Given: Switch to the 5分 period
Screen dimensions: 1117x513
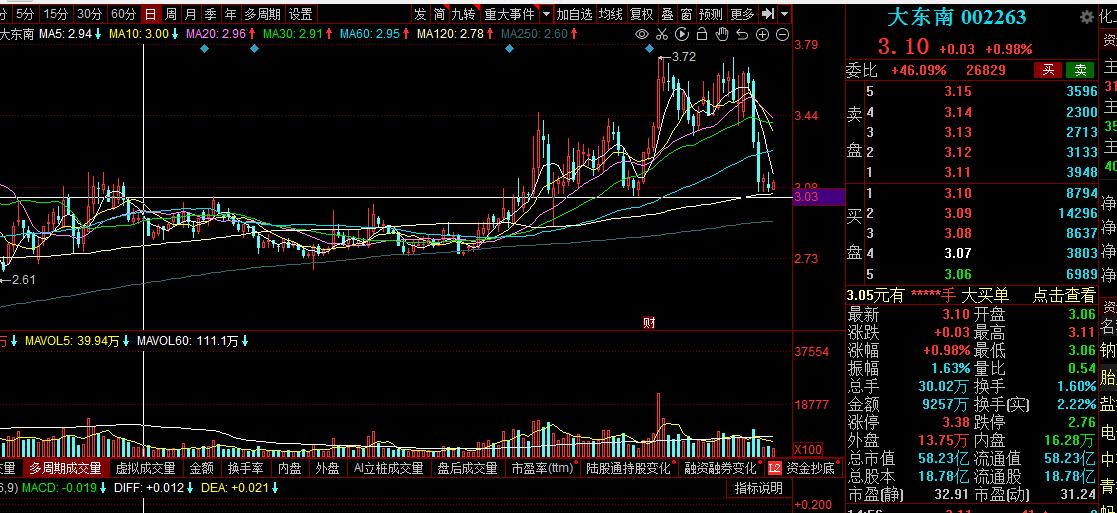Looking at the screenshot, I should point(25,14).
